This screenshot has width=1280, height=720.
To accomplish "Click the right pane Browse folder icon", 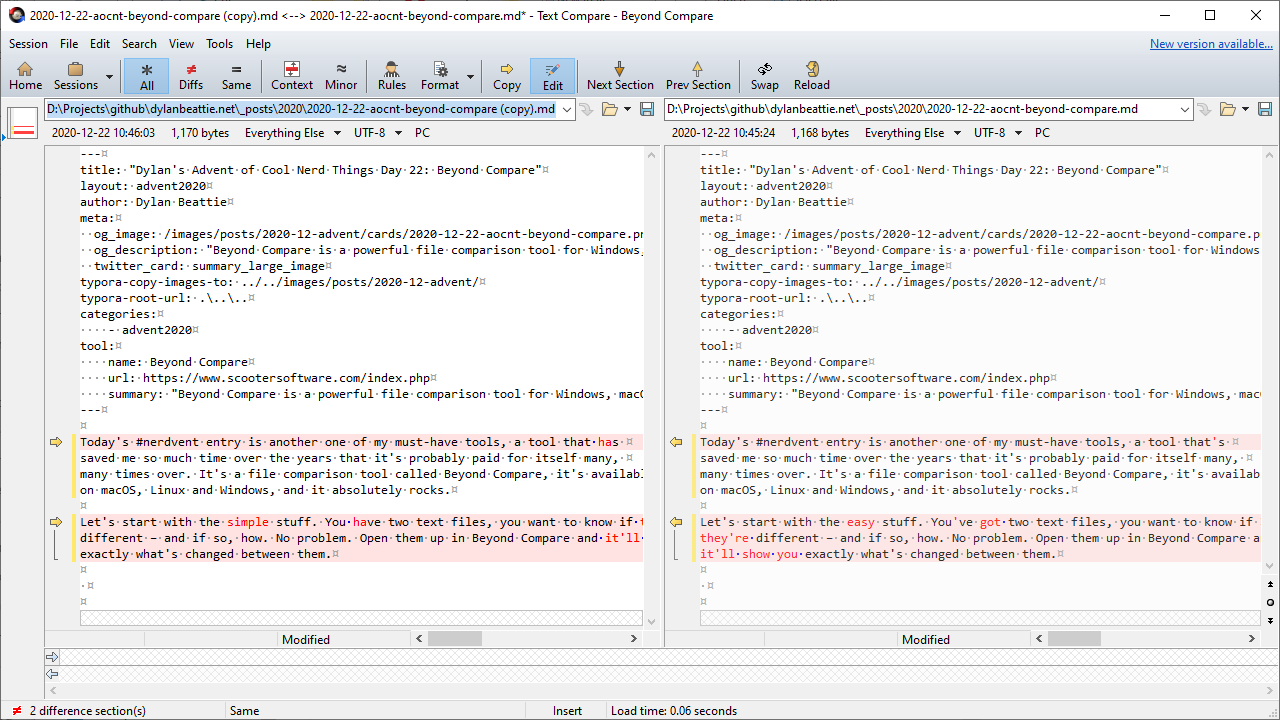I will 1228,109.
